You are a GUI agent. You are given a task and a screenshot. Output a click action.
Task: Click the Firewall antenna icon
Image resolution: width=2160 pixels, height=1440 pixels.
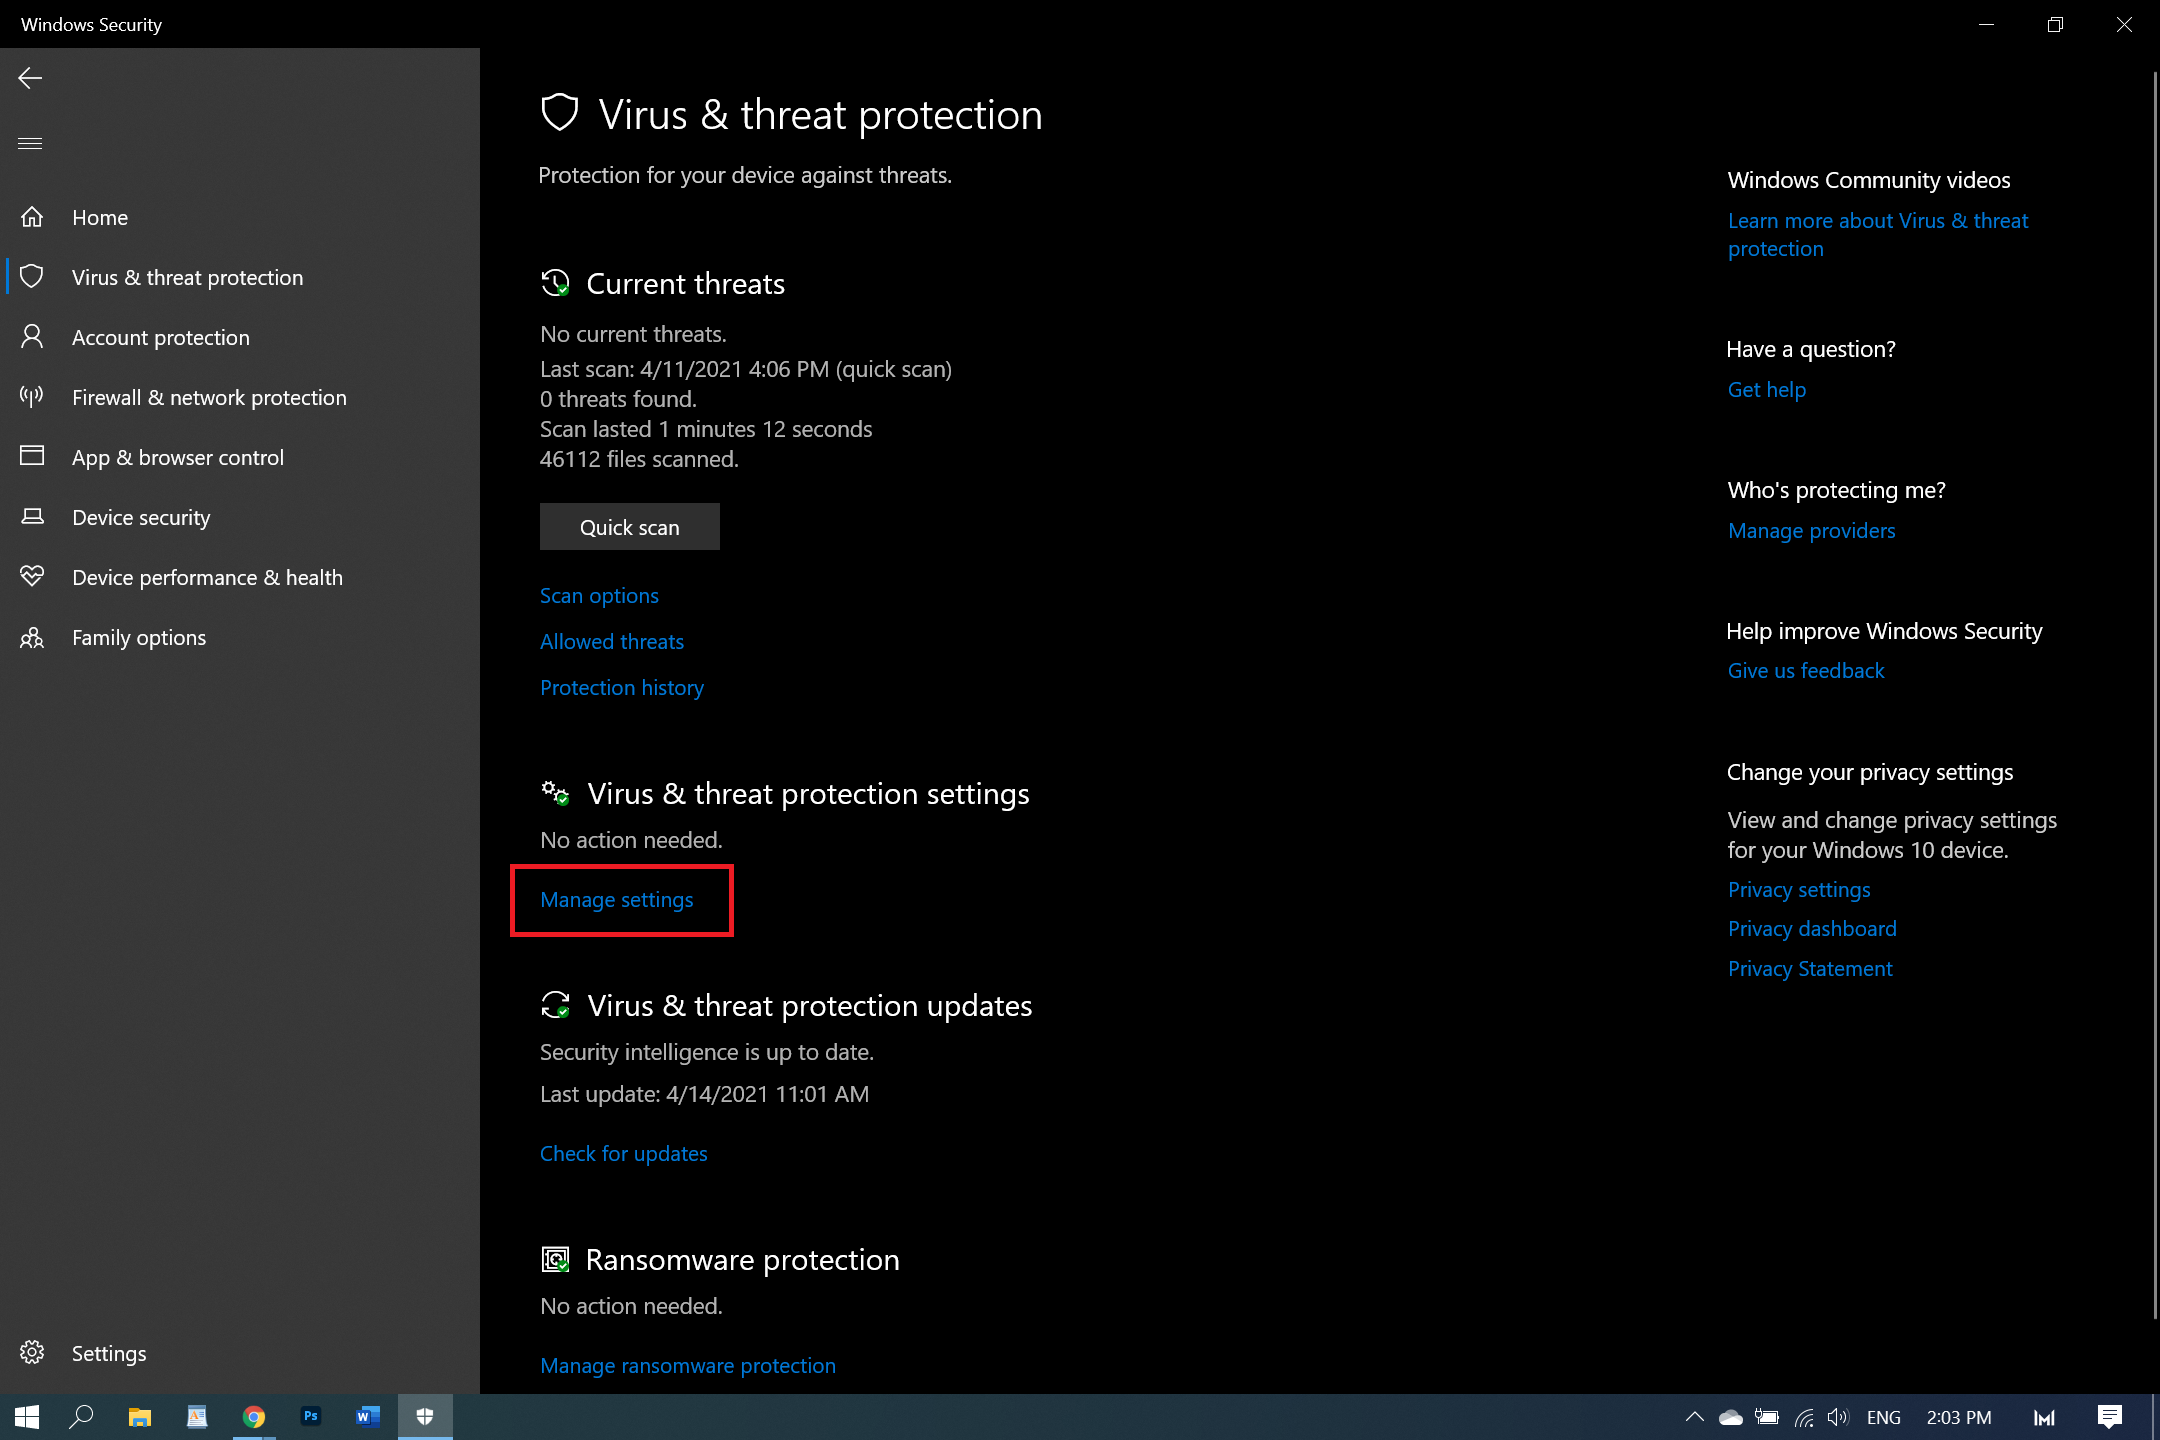(x=32, y=397)
